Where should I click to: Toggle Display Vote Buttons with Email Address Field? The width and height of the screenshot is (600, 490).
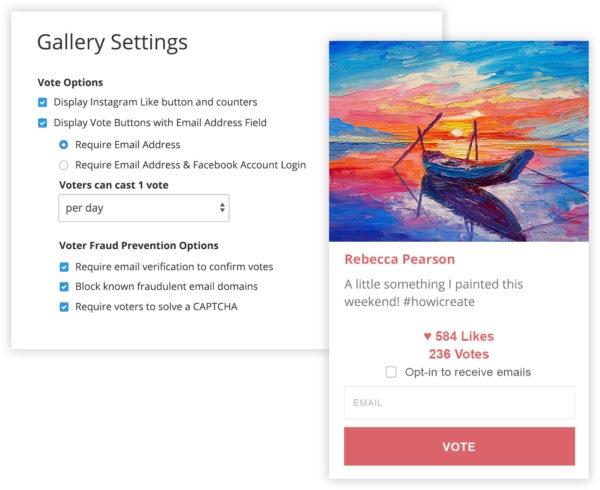pyautogui.click(x=43, y=123)
